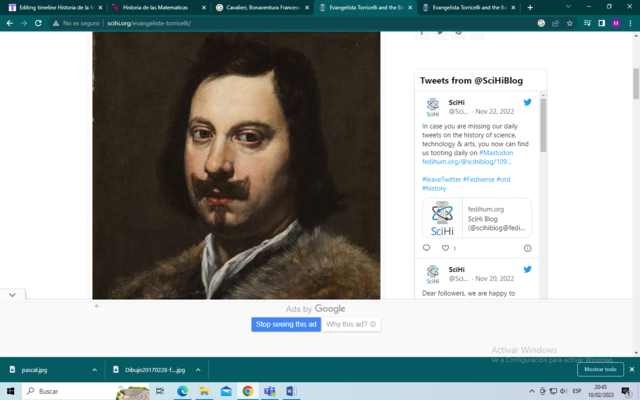Bookmark this page with the star
Image resolution: width=640 pixels, height=400 pixels.
tap(570, 23)
